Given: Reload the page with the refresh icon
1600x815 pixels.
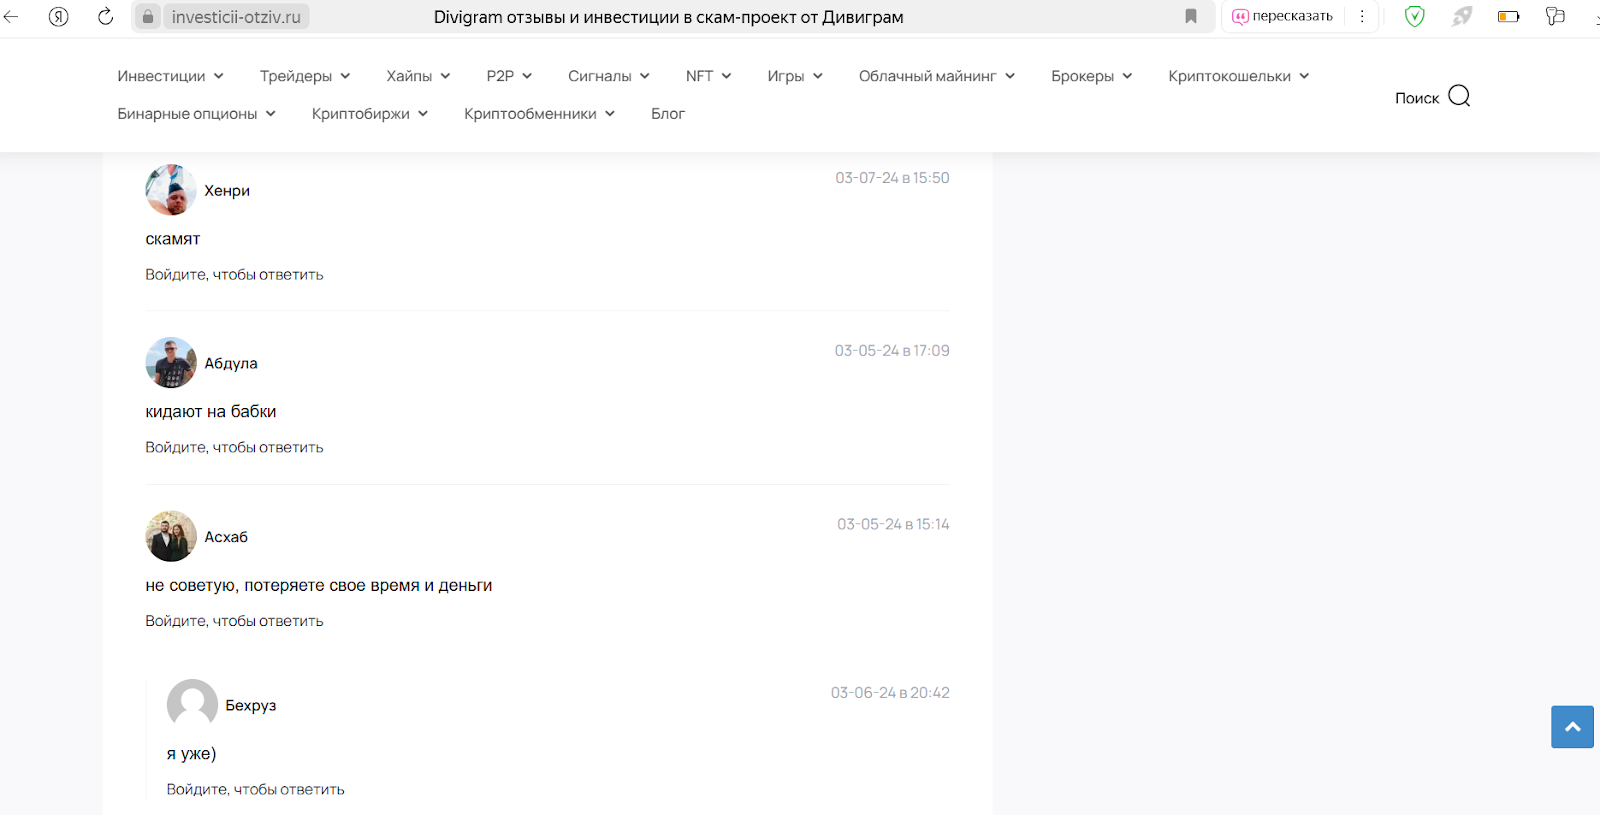Looking at the screenshot, I should tap(105, 17).
